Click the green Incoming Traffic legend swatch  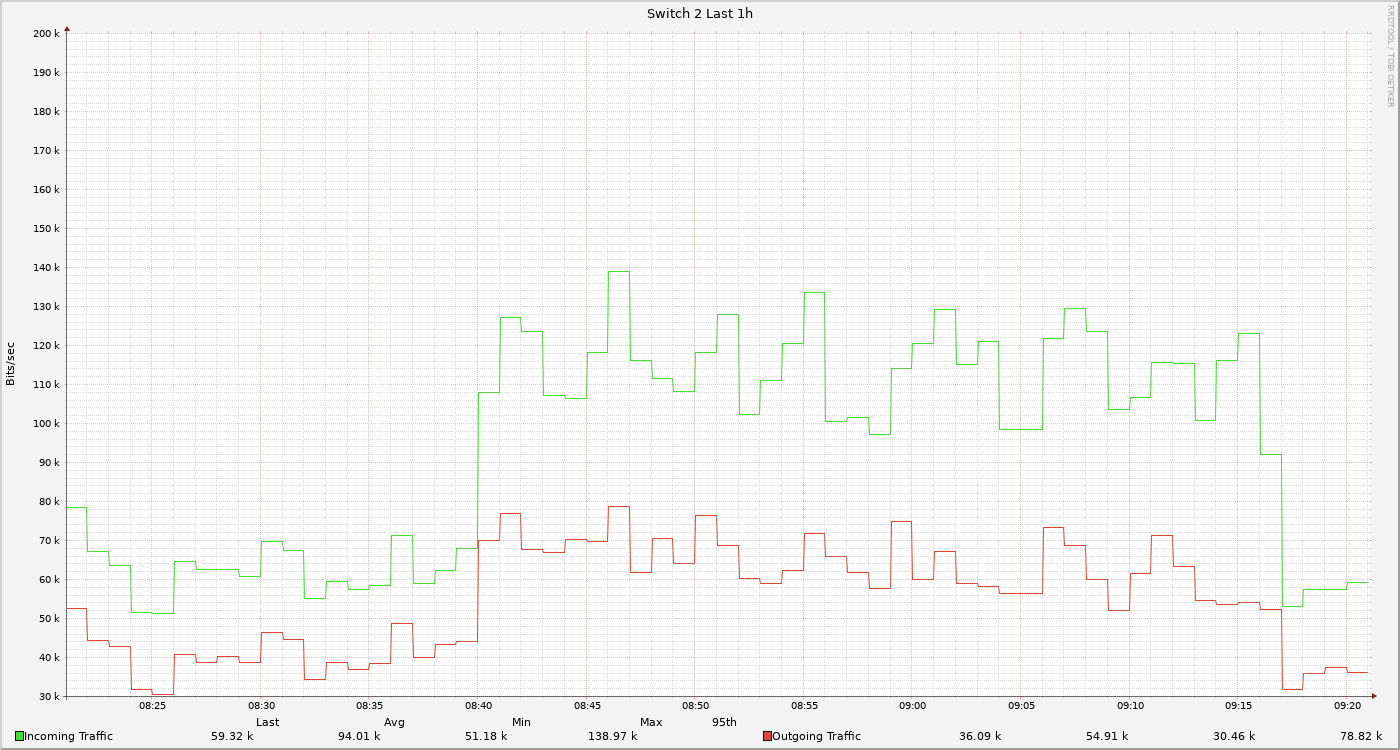tap(19, 736)
